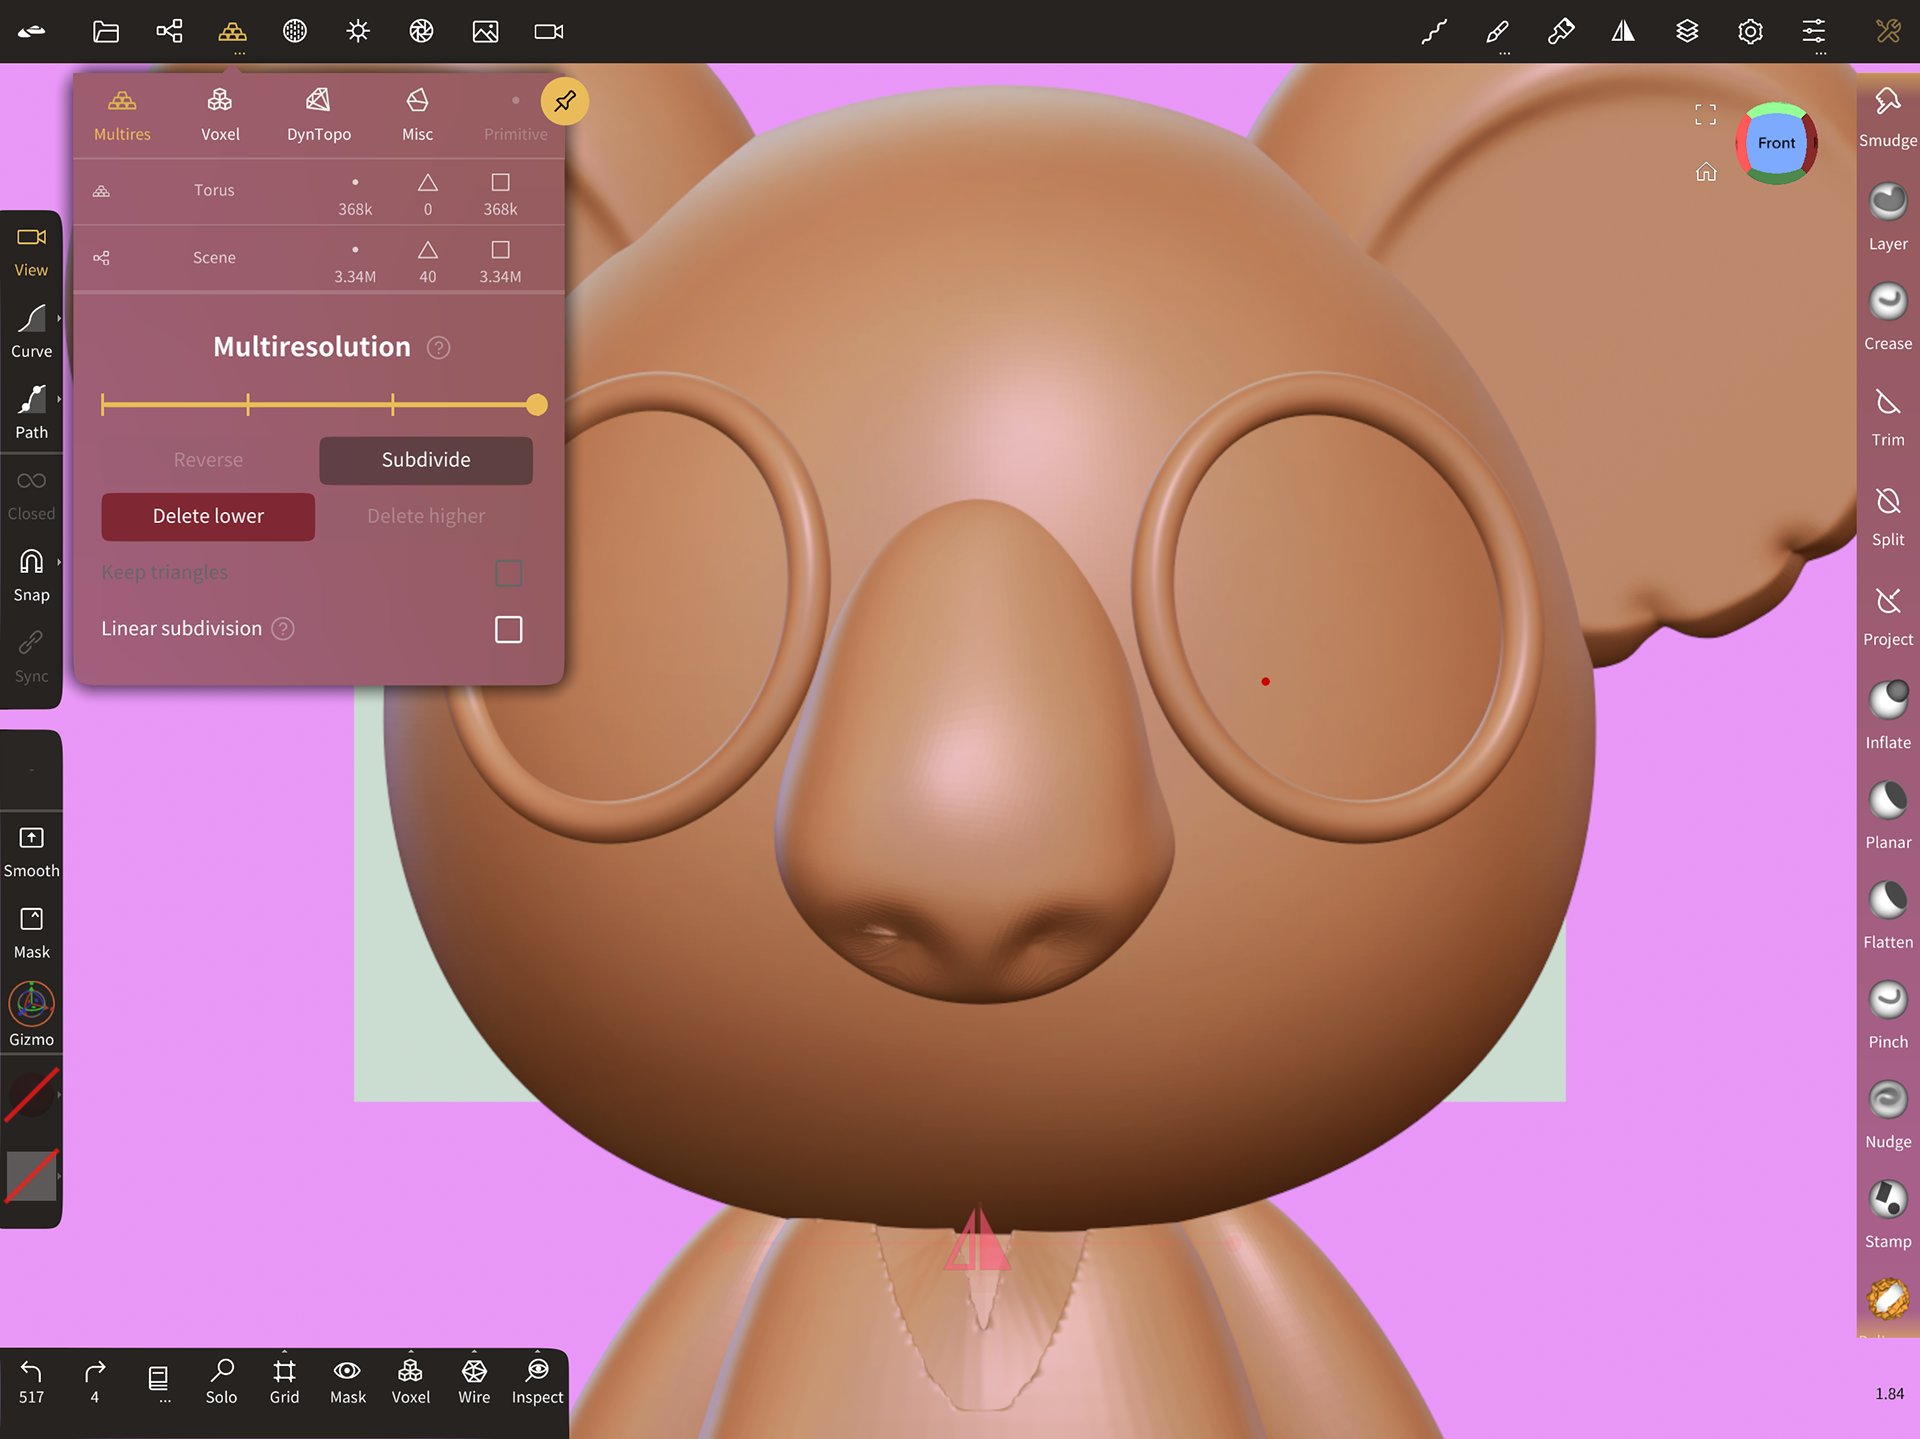Expand the Snap options arrow
This screenshot has height=1439, width=1920.
point(59,563)
